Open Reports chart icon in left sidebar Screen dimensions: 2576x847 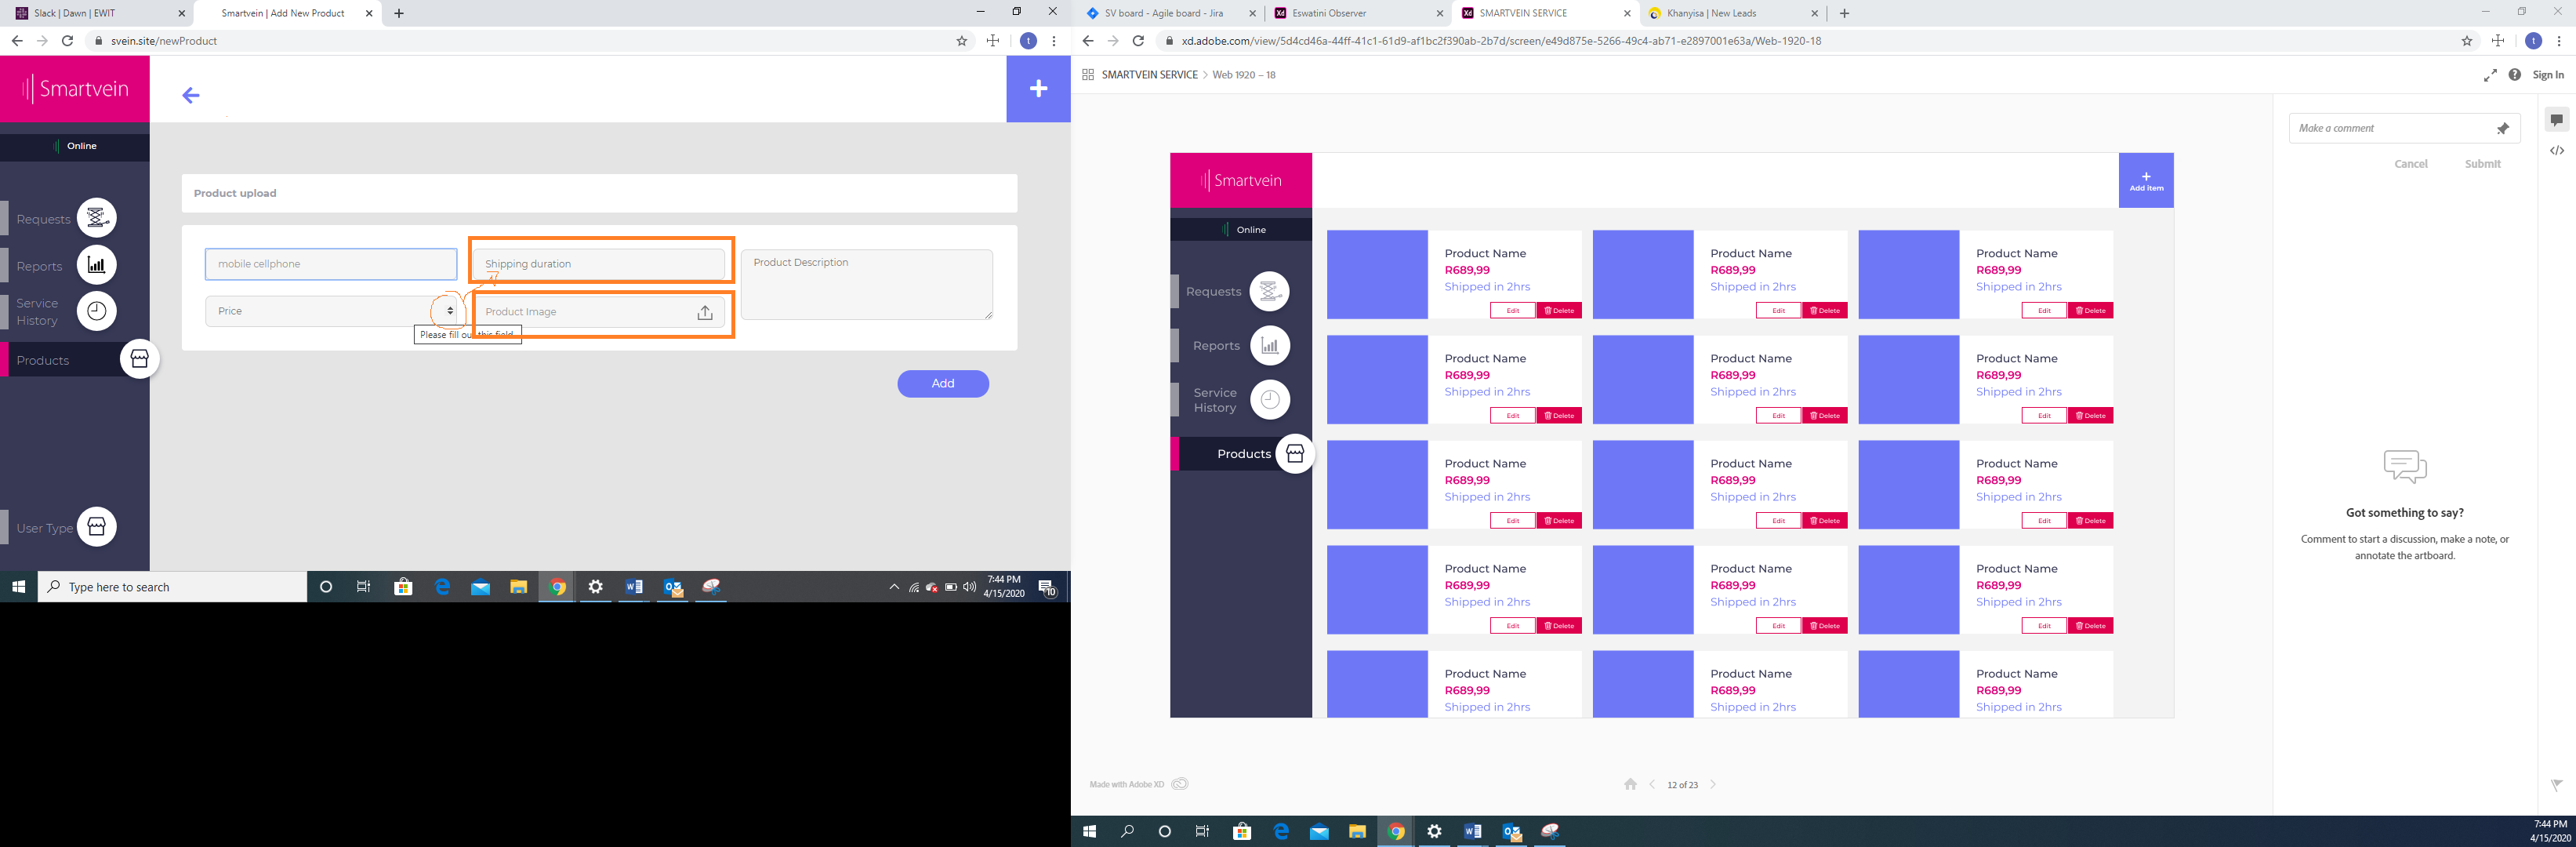tap(97, 265)
